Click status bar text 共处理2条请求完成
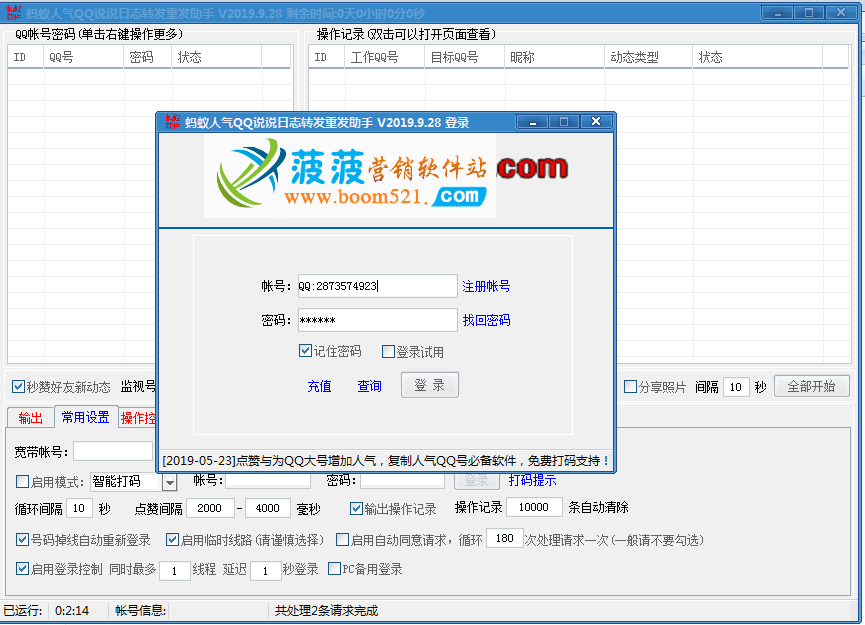Screen dimensions: 865x625 coord(327,611)
